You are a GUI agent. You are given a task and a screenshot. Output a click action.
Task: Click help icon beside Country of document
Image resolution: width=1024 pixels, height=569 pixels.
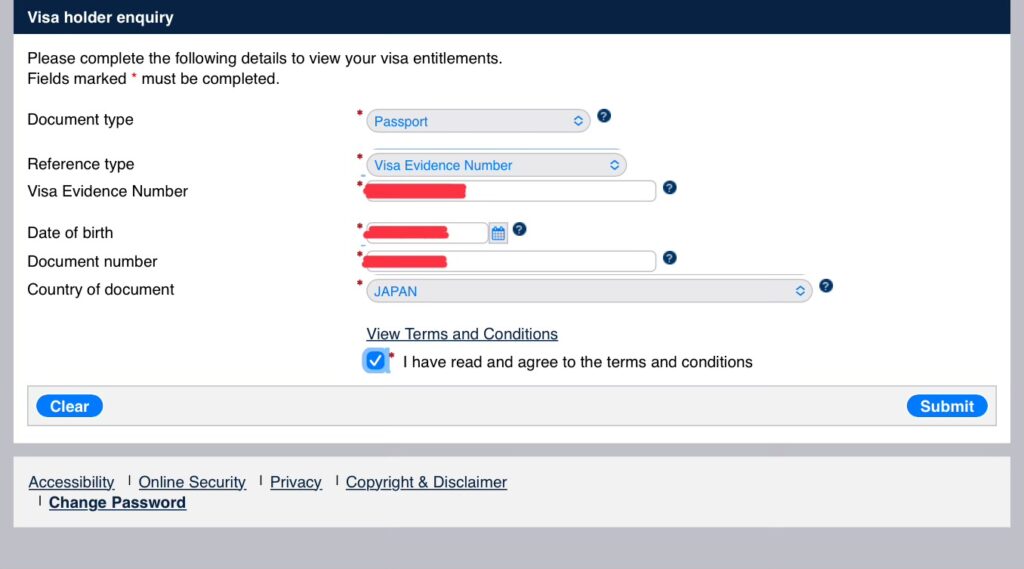[826, 286]
